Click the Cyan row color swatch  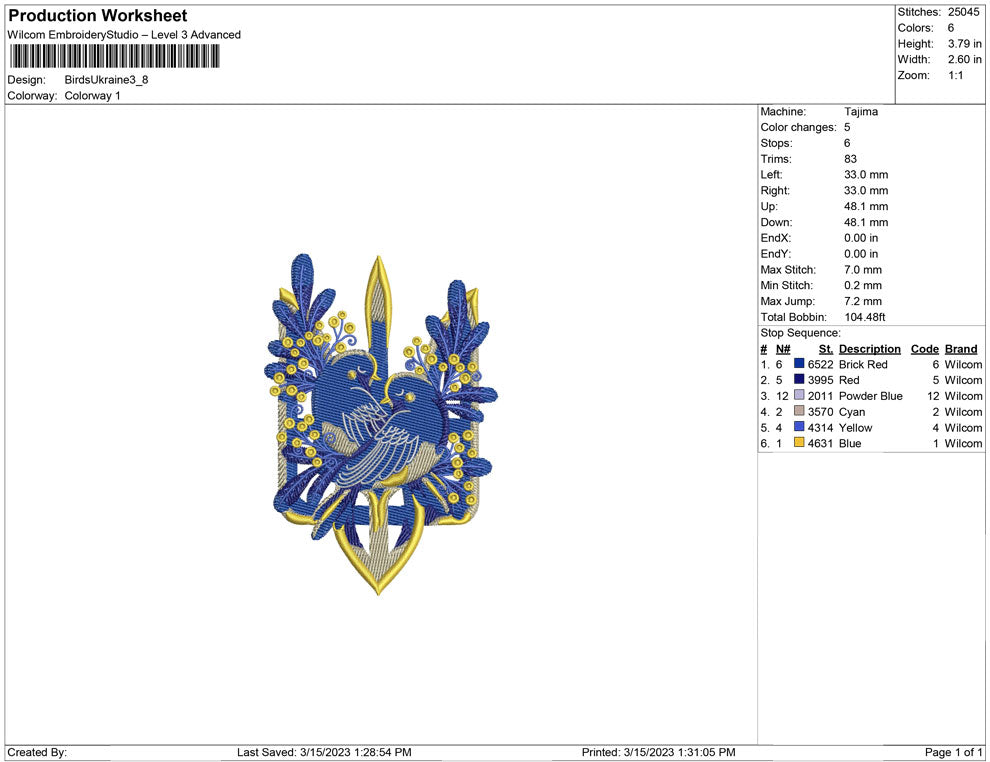[799, 412]
